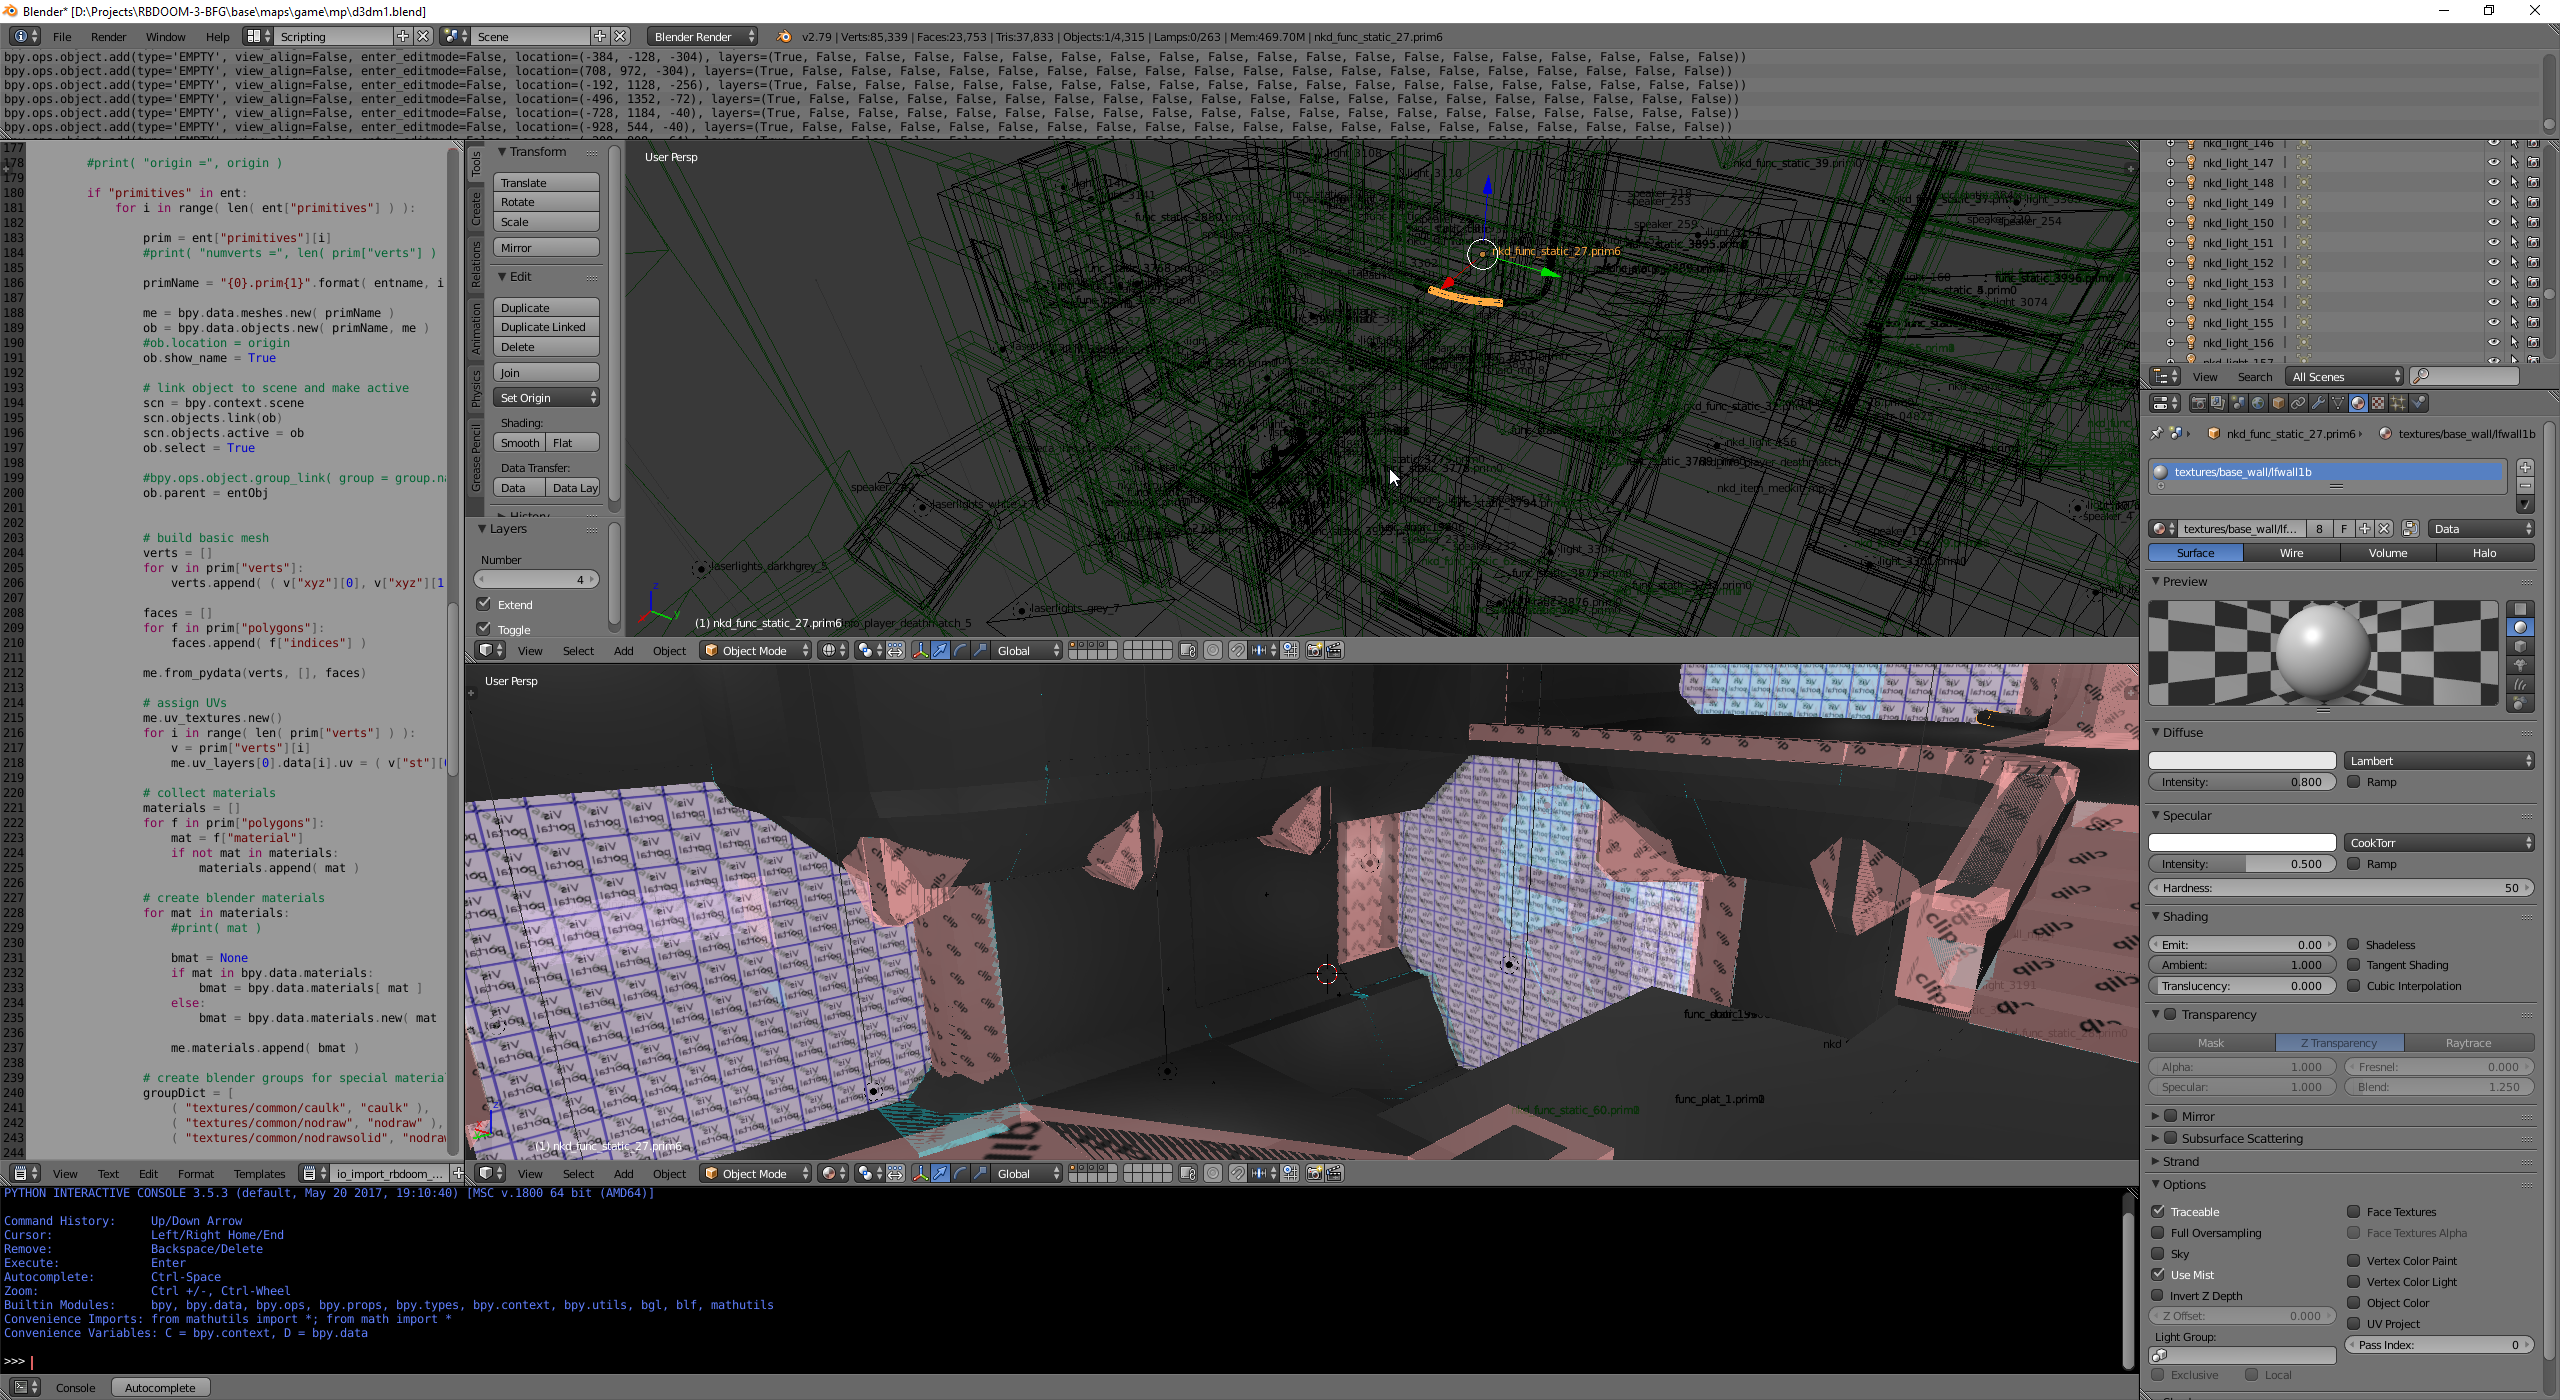
Task: Pin the properties context with pushpin
Action: pyautogui.click(x=2156, y=434)
